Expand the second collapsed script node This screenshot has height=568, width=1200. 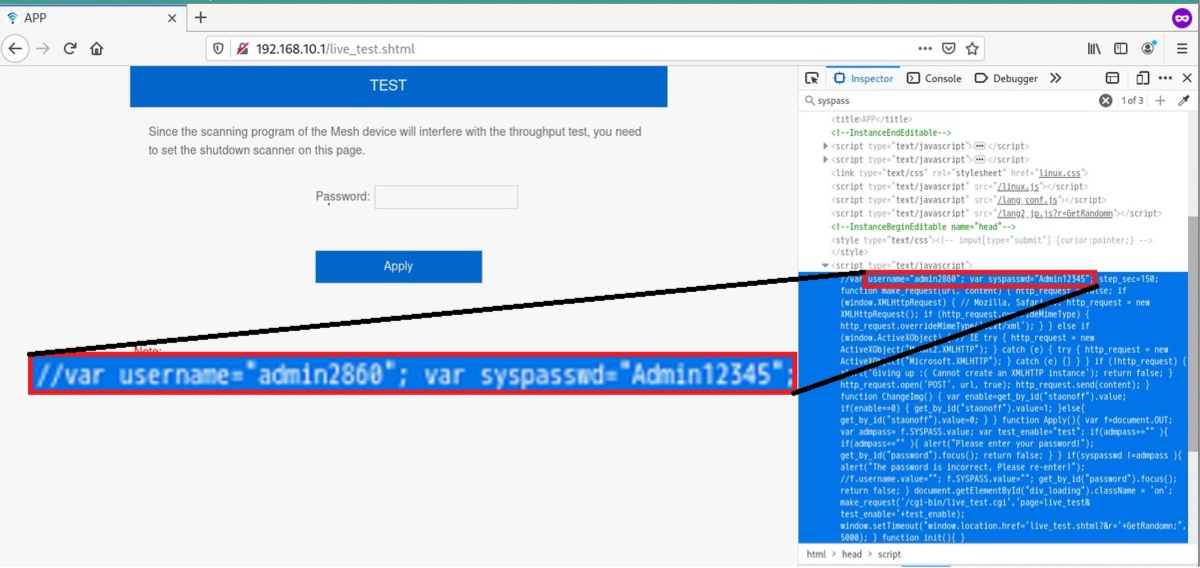825,160
